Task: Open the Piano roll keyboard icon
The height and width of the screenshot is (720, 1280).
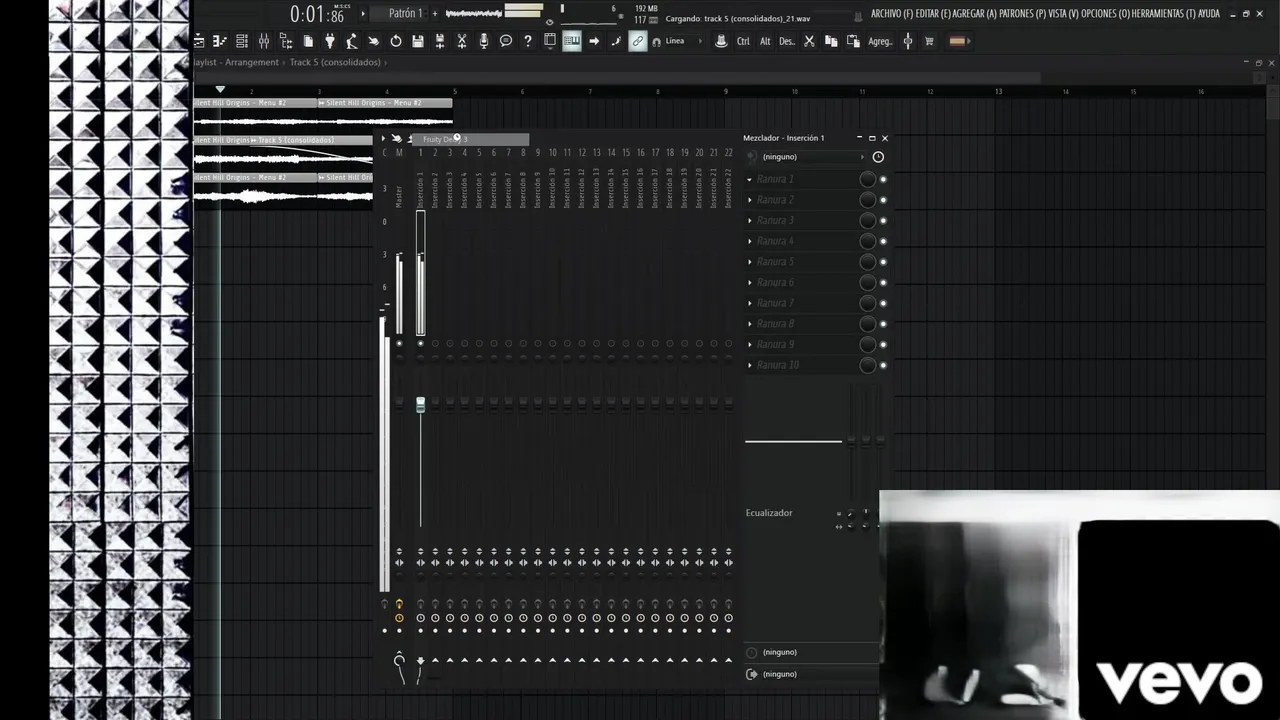Action: [x=572, y=41]
